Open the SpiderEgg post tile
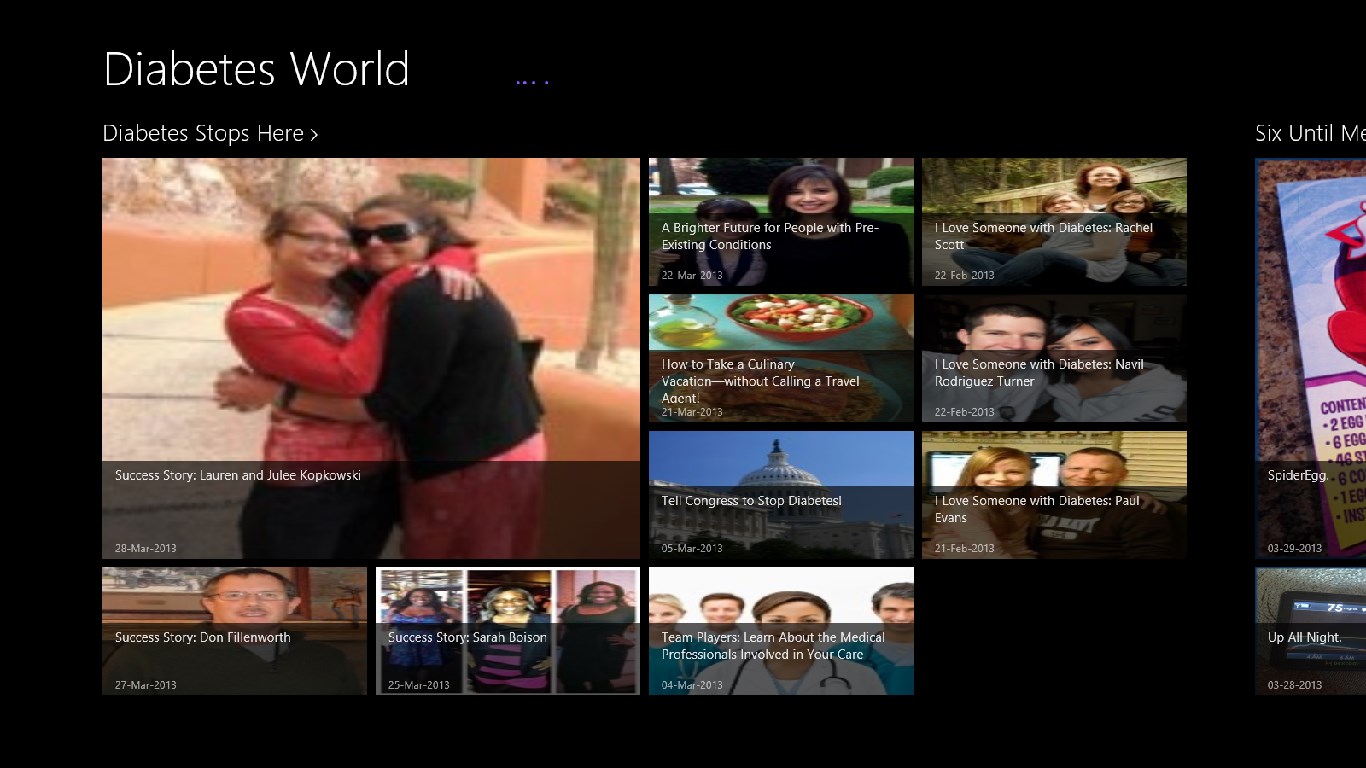Image resolution: width=1366 pixels, height=768 pixels. [x=1310, y=357]
